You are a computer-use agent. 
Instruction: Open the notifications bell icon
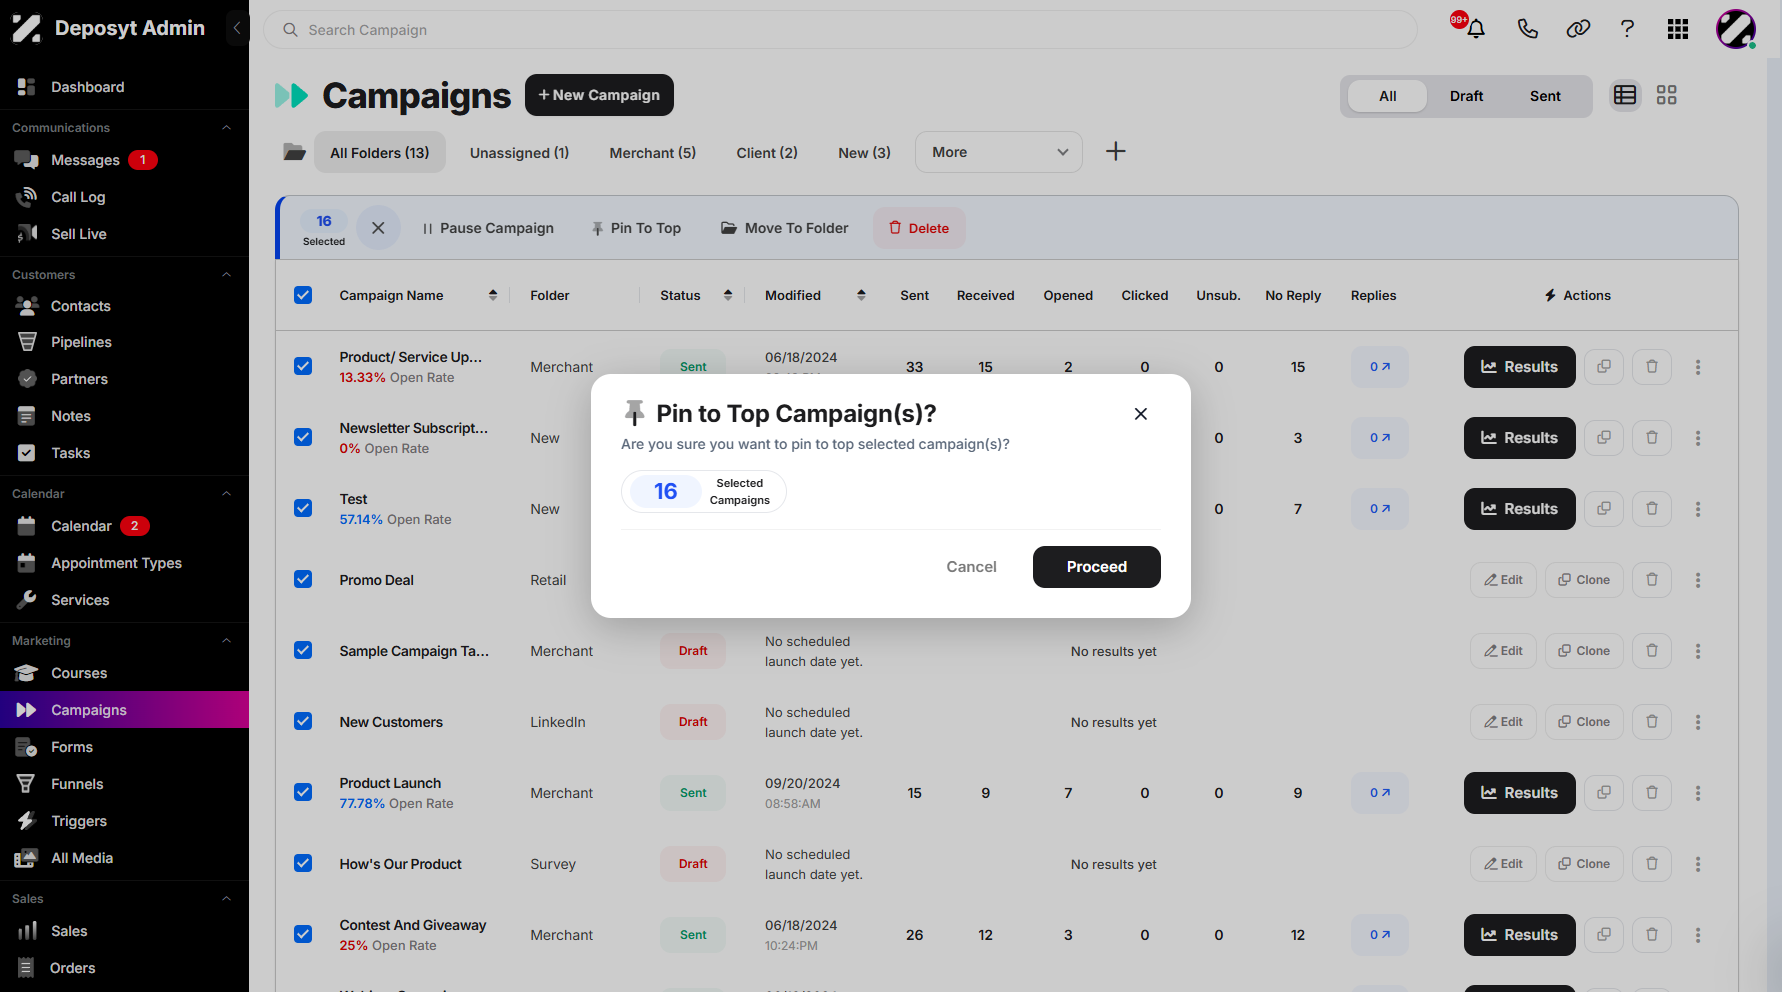[1475, 29]
